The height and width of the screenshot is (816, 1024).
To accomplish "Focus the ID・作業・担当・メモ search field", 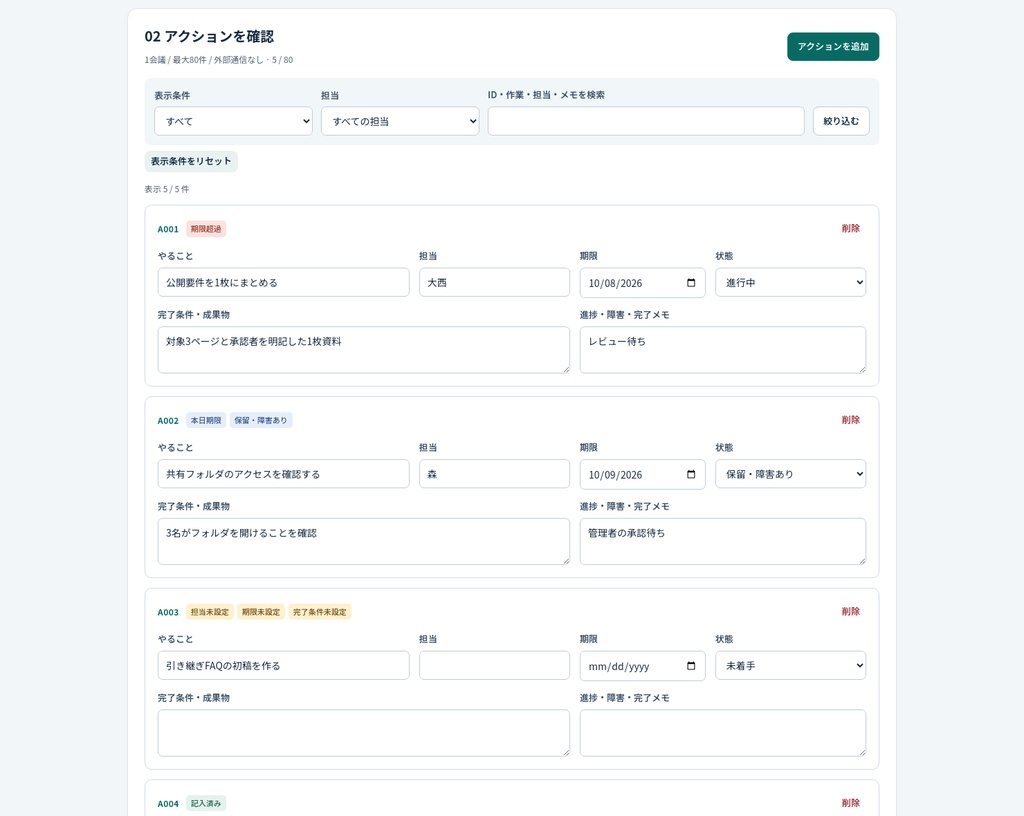I will click(x=646, y=121).
